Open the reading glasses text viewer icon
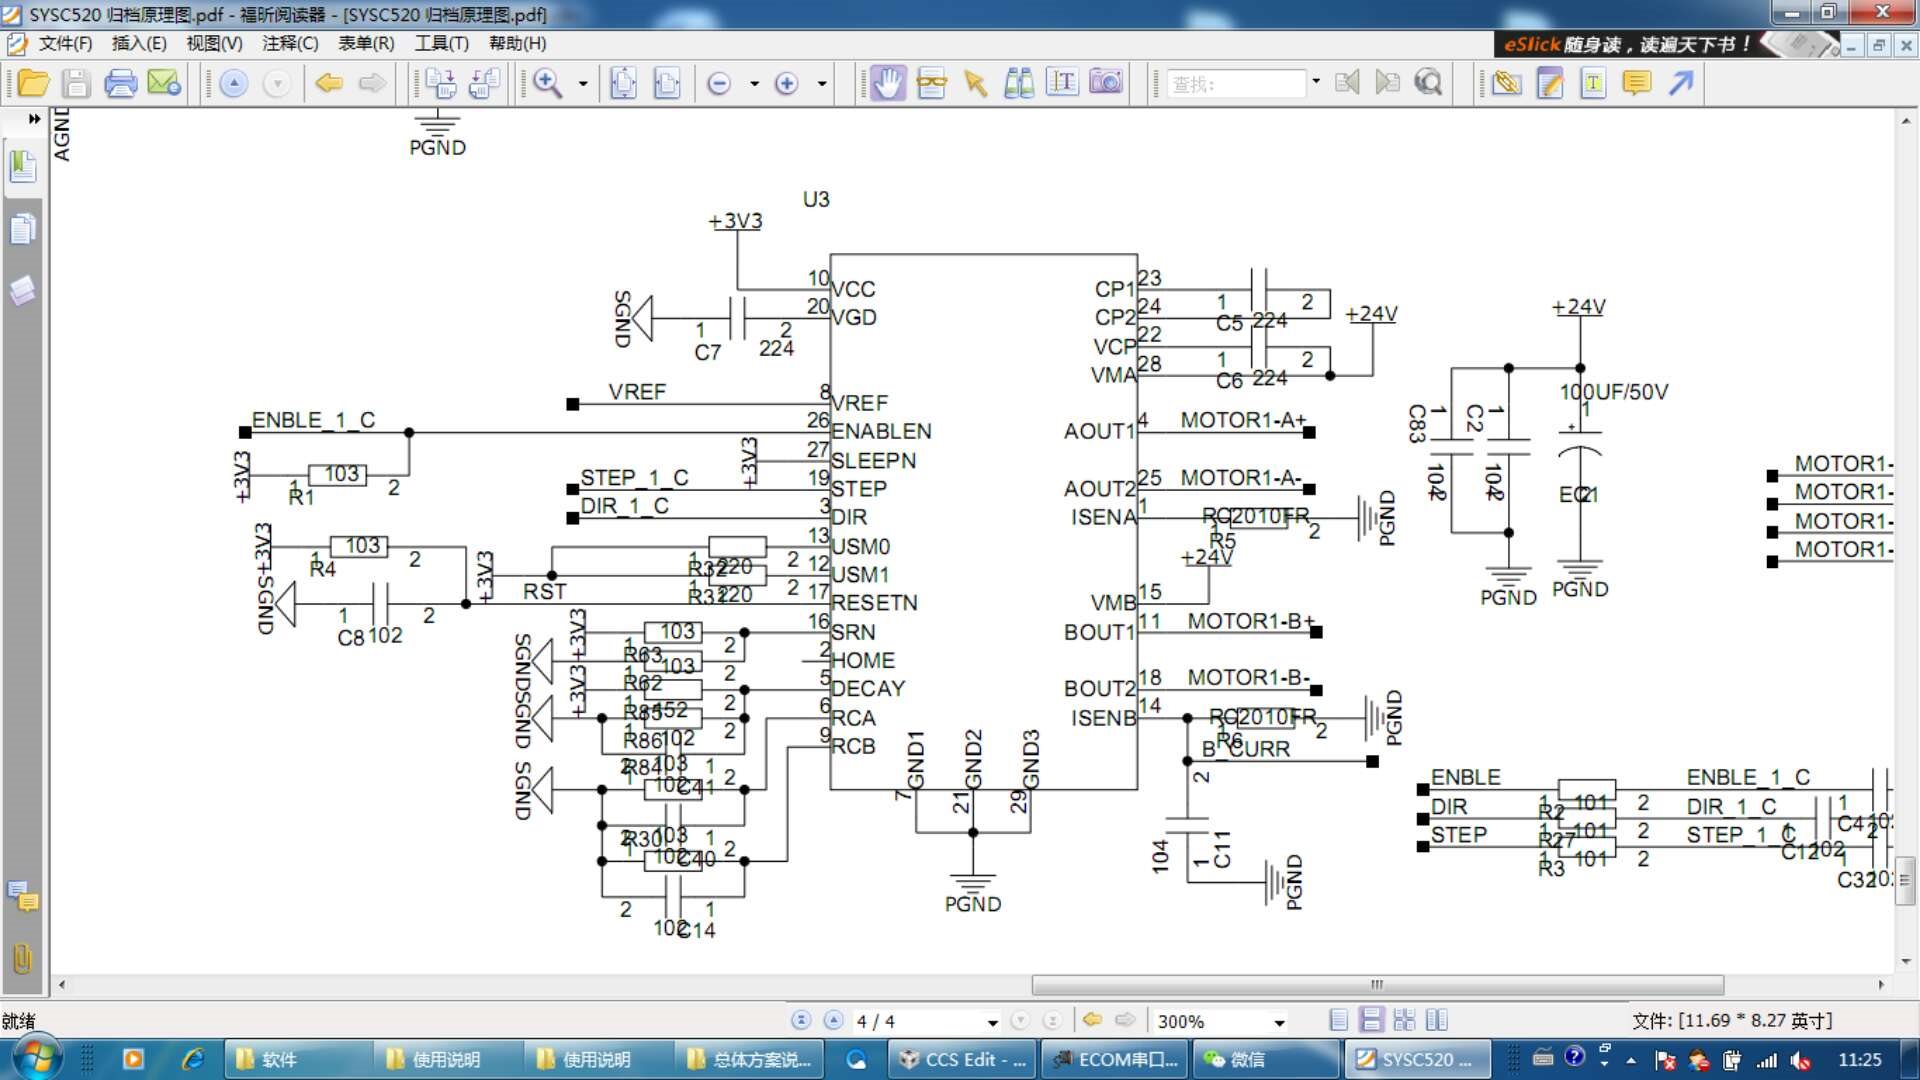The width and height of the screenshot is (1920, 1080). pos(931,83)
